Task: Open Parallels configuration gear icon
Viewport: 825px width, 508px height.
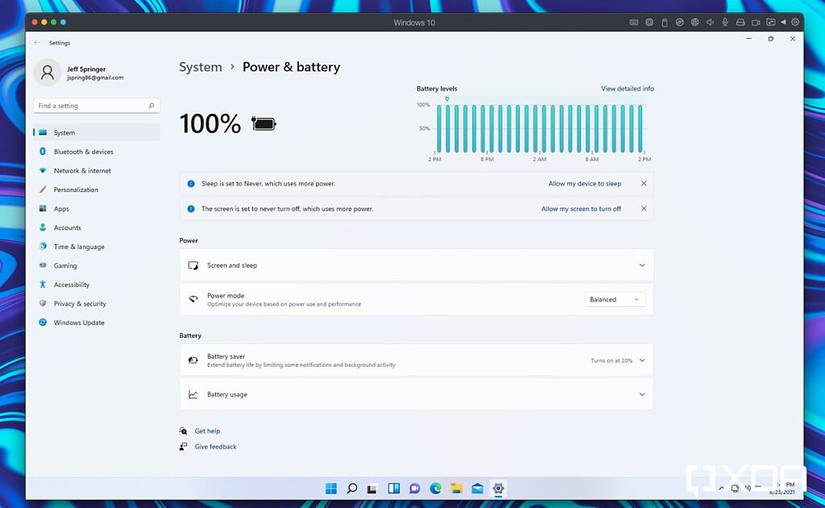Action: pyautogui.click(x=796, y=22)
